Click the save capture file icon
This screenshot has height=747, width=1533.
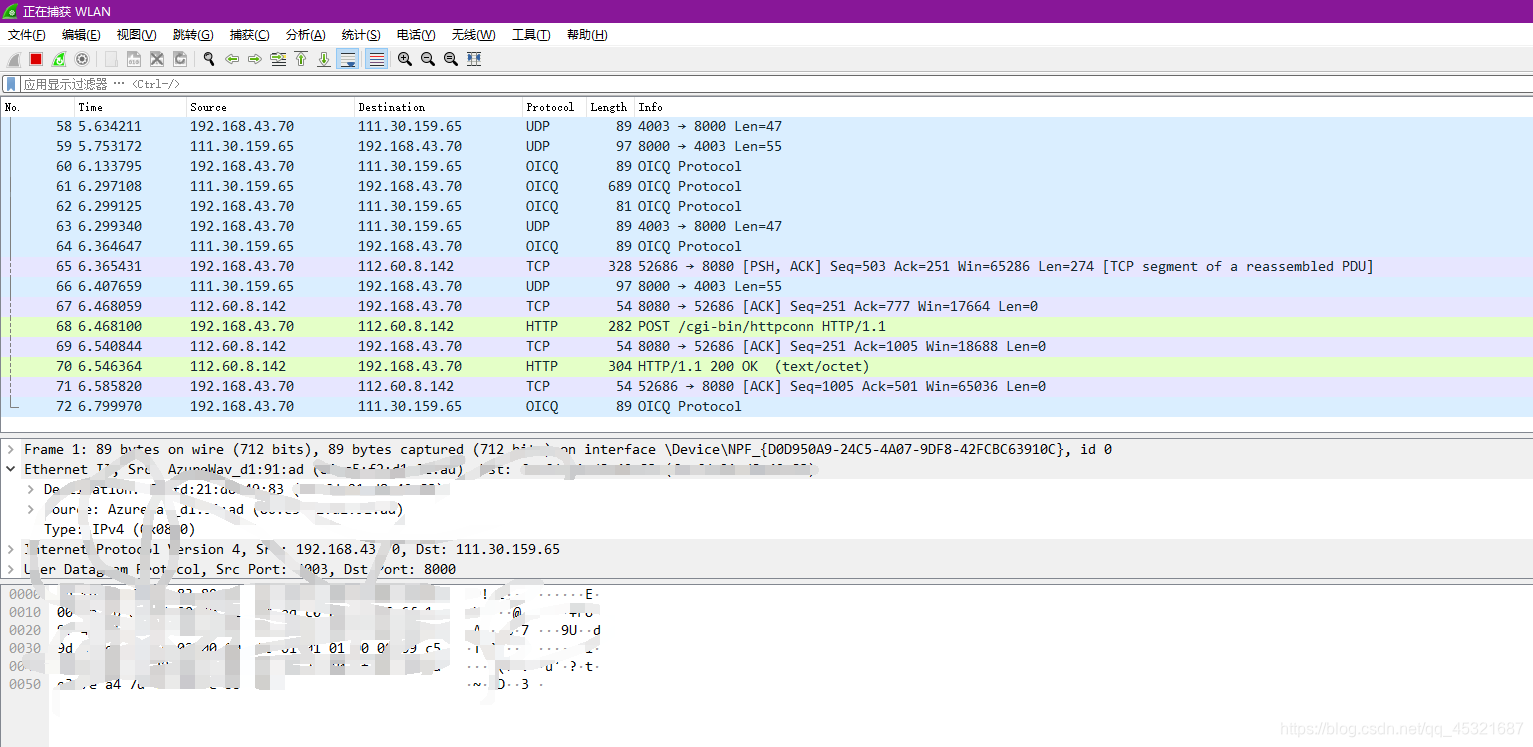[x=134, y=59]
